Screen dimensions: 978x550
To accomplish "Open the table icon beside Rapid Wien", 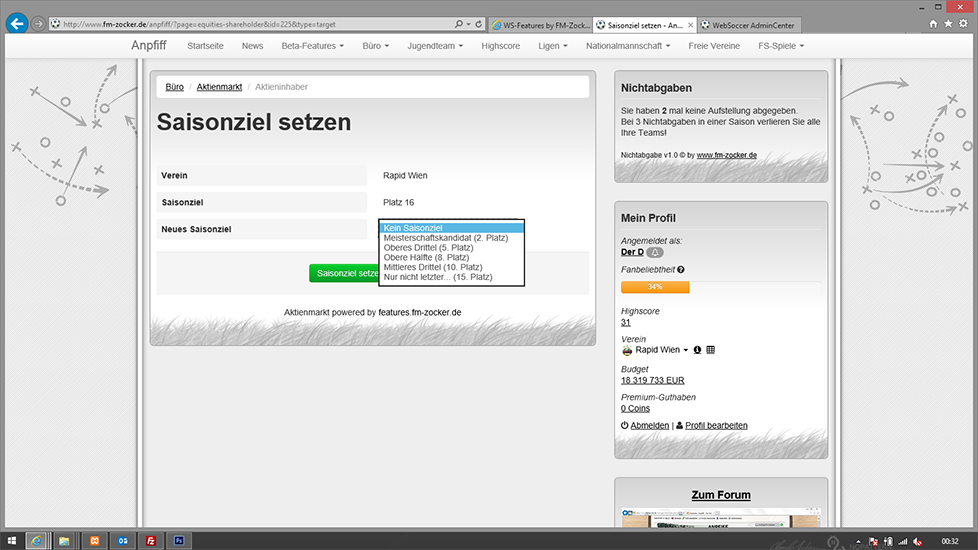I will pos(710,350).
